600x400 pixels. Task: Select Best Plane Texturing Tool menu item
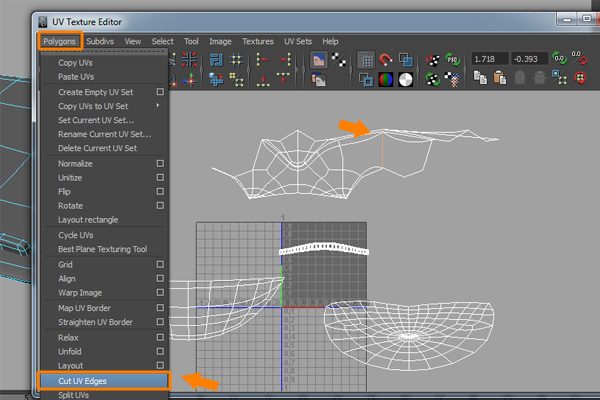pyautogui.click(x=103, y=249)
